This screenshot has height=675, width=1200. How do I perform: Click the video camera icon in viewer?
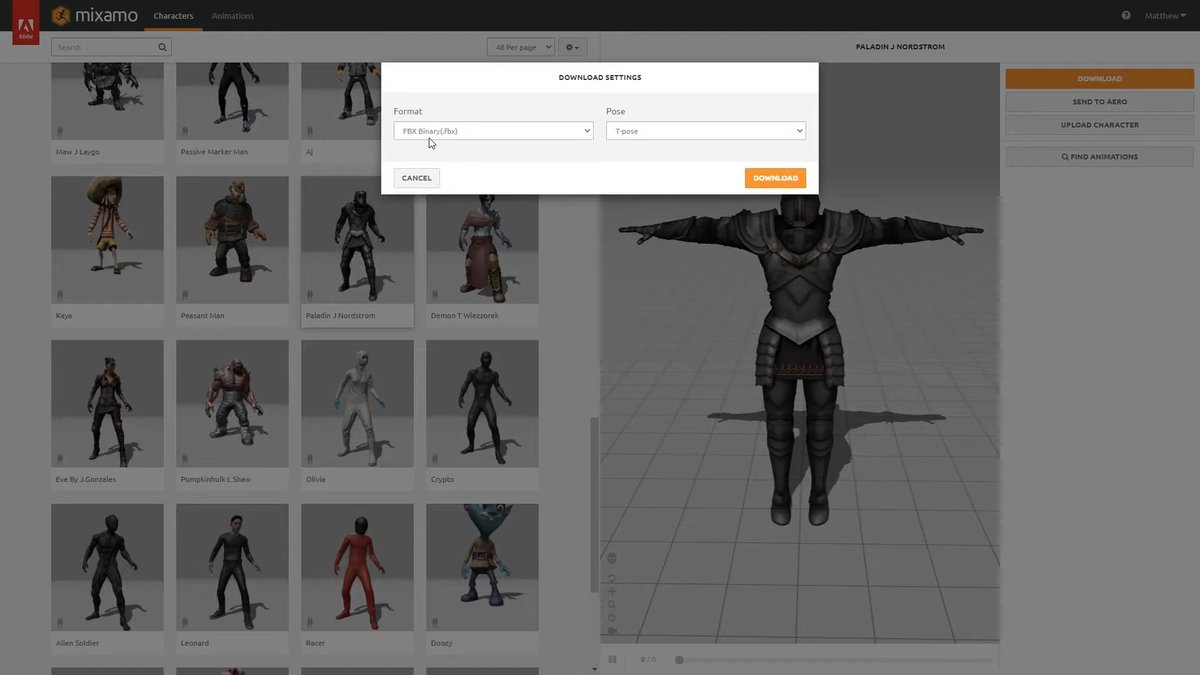tap(612, 631)
